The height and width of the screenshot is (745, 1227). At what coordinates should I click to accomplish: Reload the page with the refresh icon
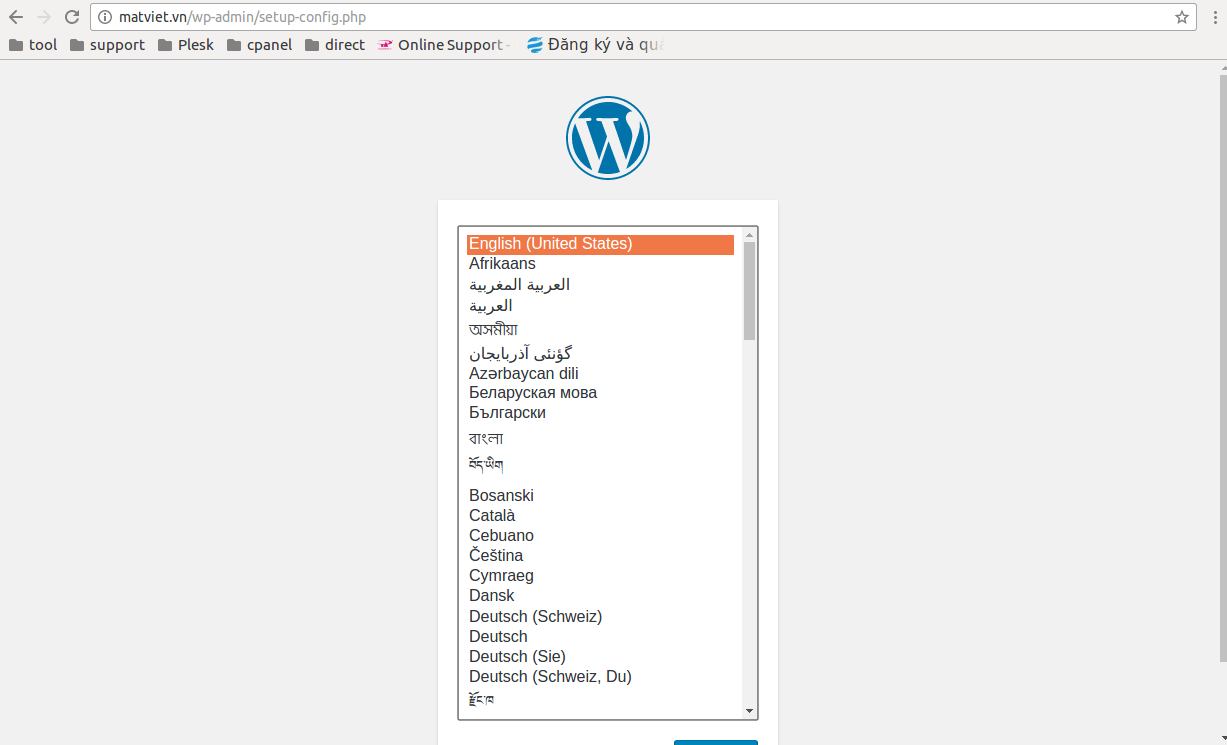(72, 17)
